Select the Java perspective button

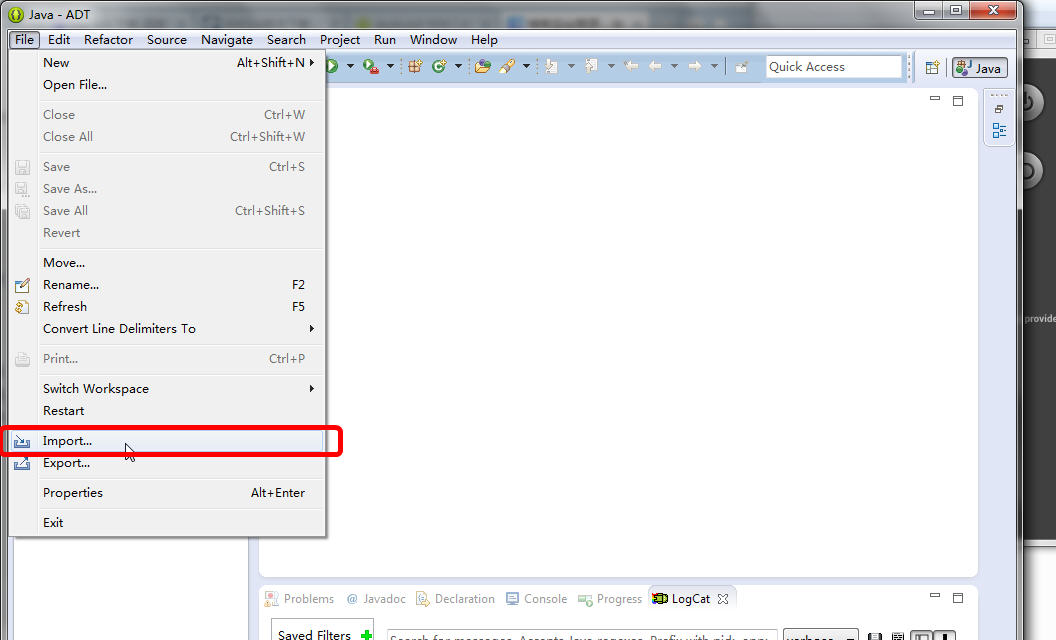tap(980, 68)
